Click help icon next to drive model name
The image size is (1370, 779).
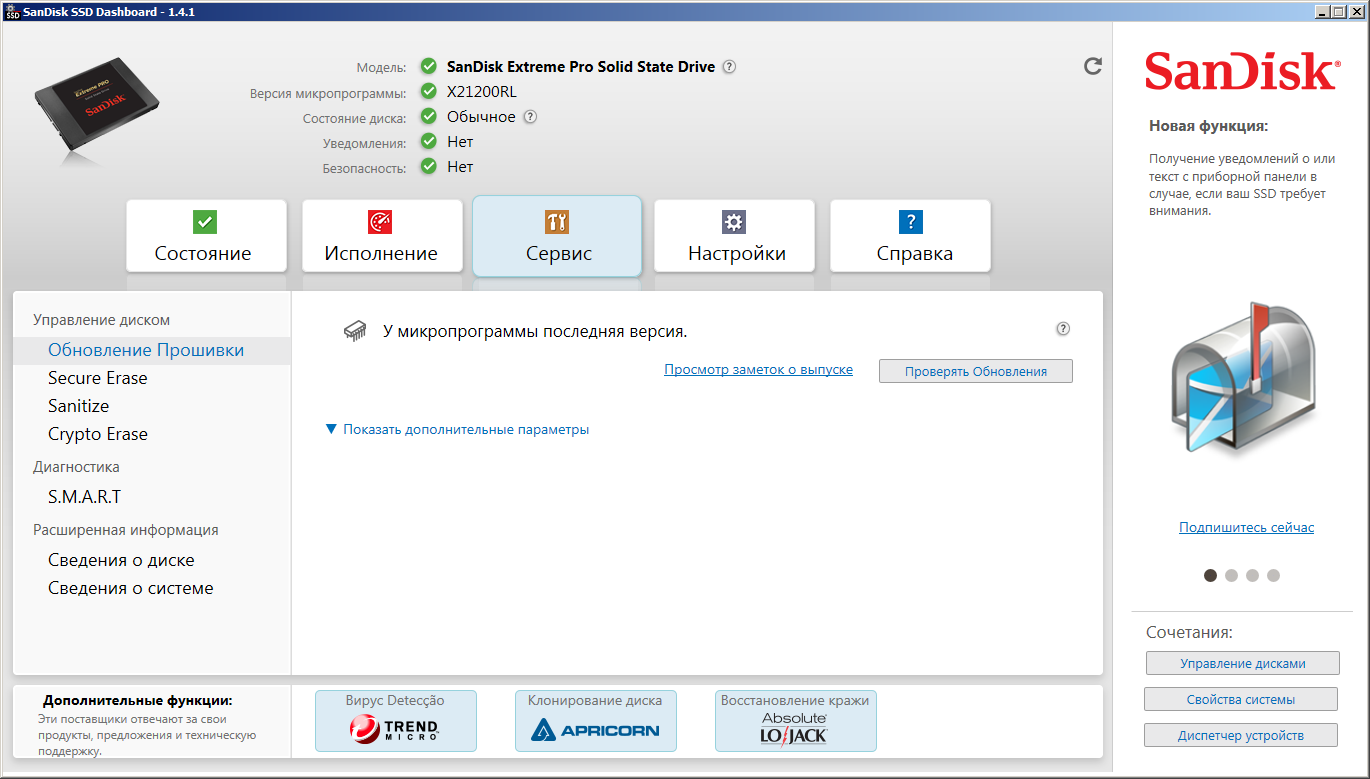tap(729, 67)
